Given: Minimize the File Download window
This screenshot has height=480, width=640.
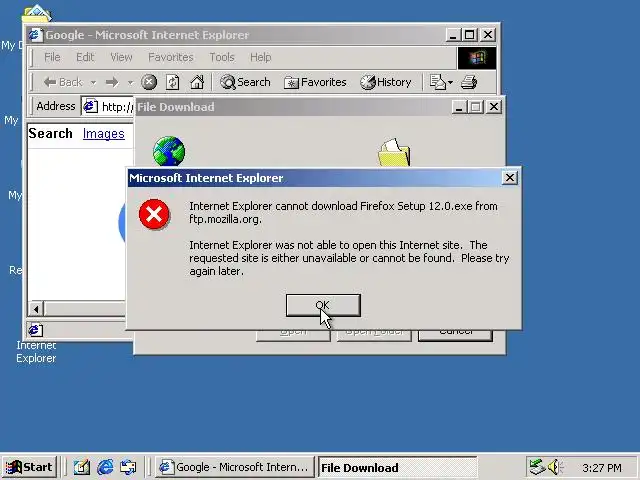Looking at the screenshot, I should [459, 107].
